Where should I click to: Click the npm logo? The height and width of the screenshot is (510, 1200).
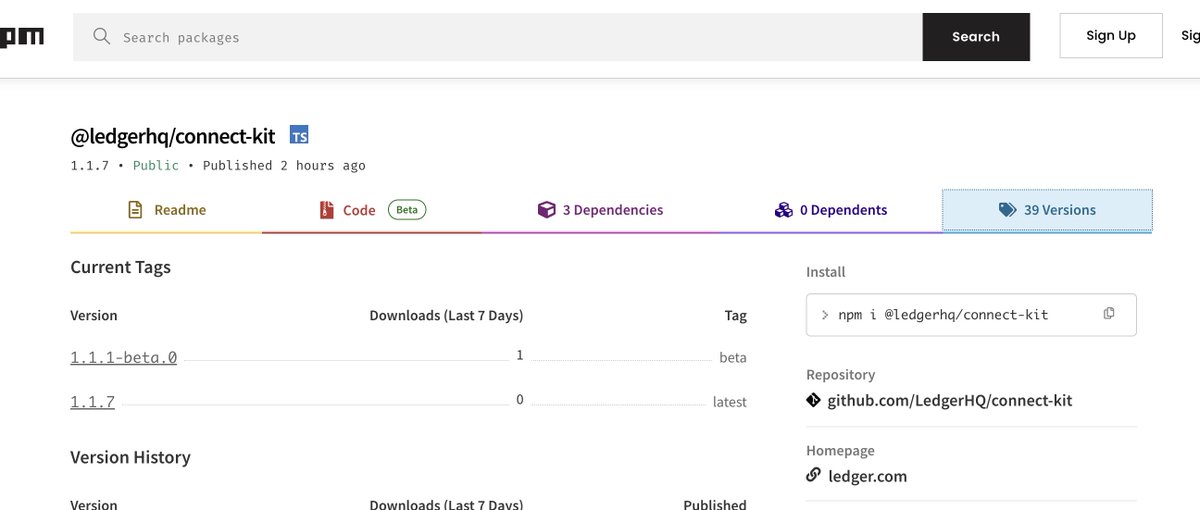coord(21,37)
